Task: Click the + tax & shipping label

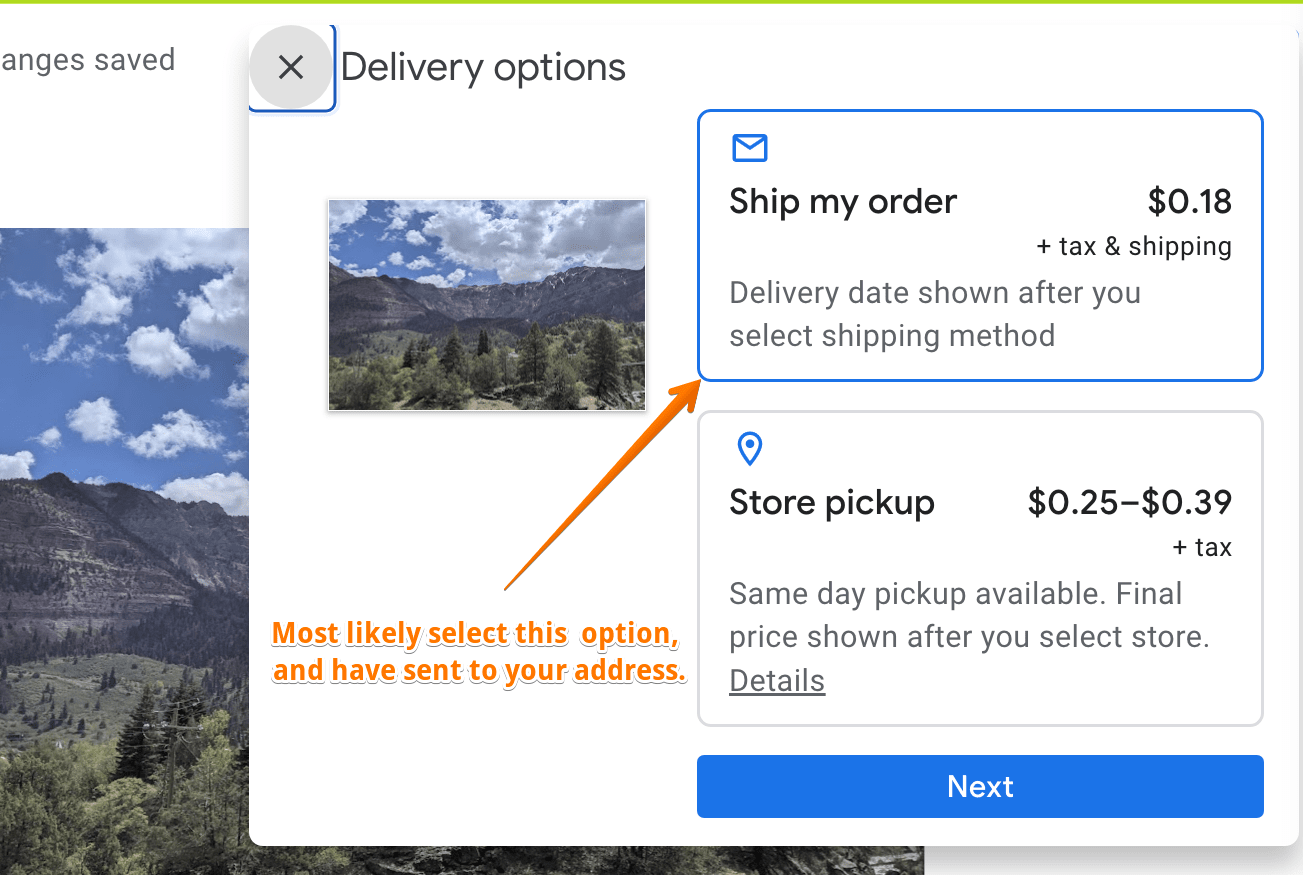Action: 1134,247
